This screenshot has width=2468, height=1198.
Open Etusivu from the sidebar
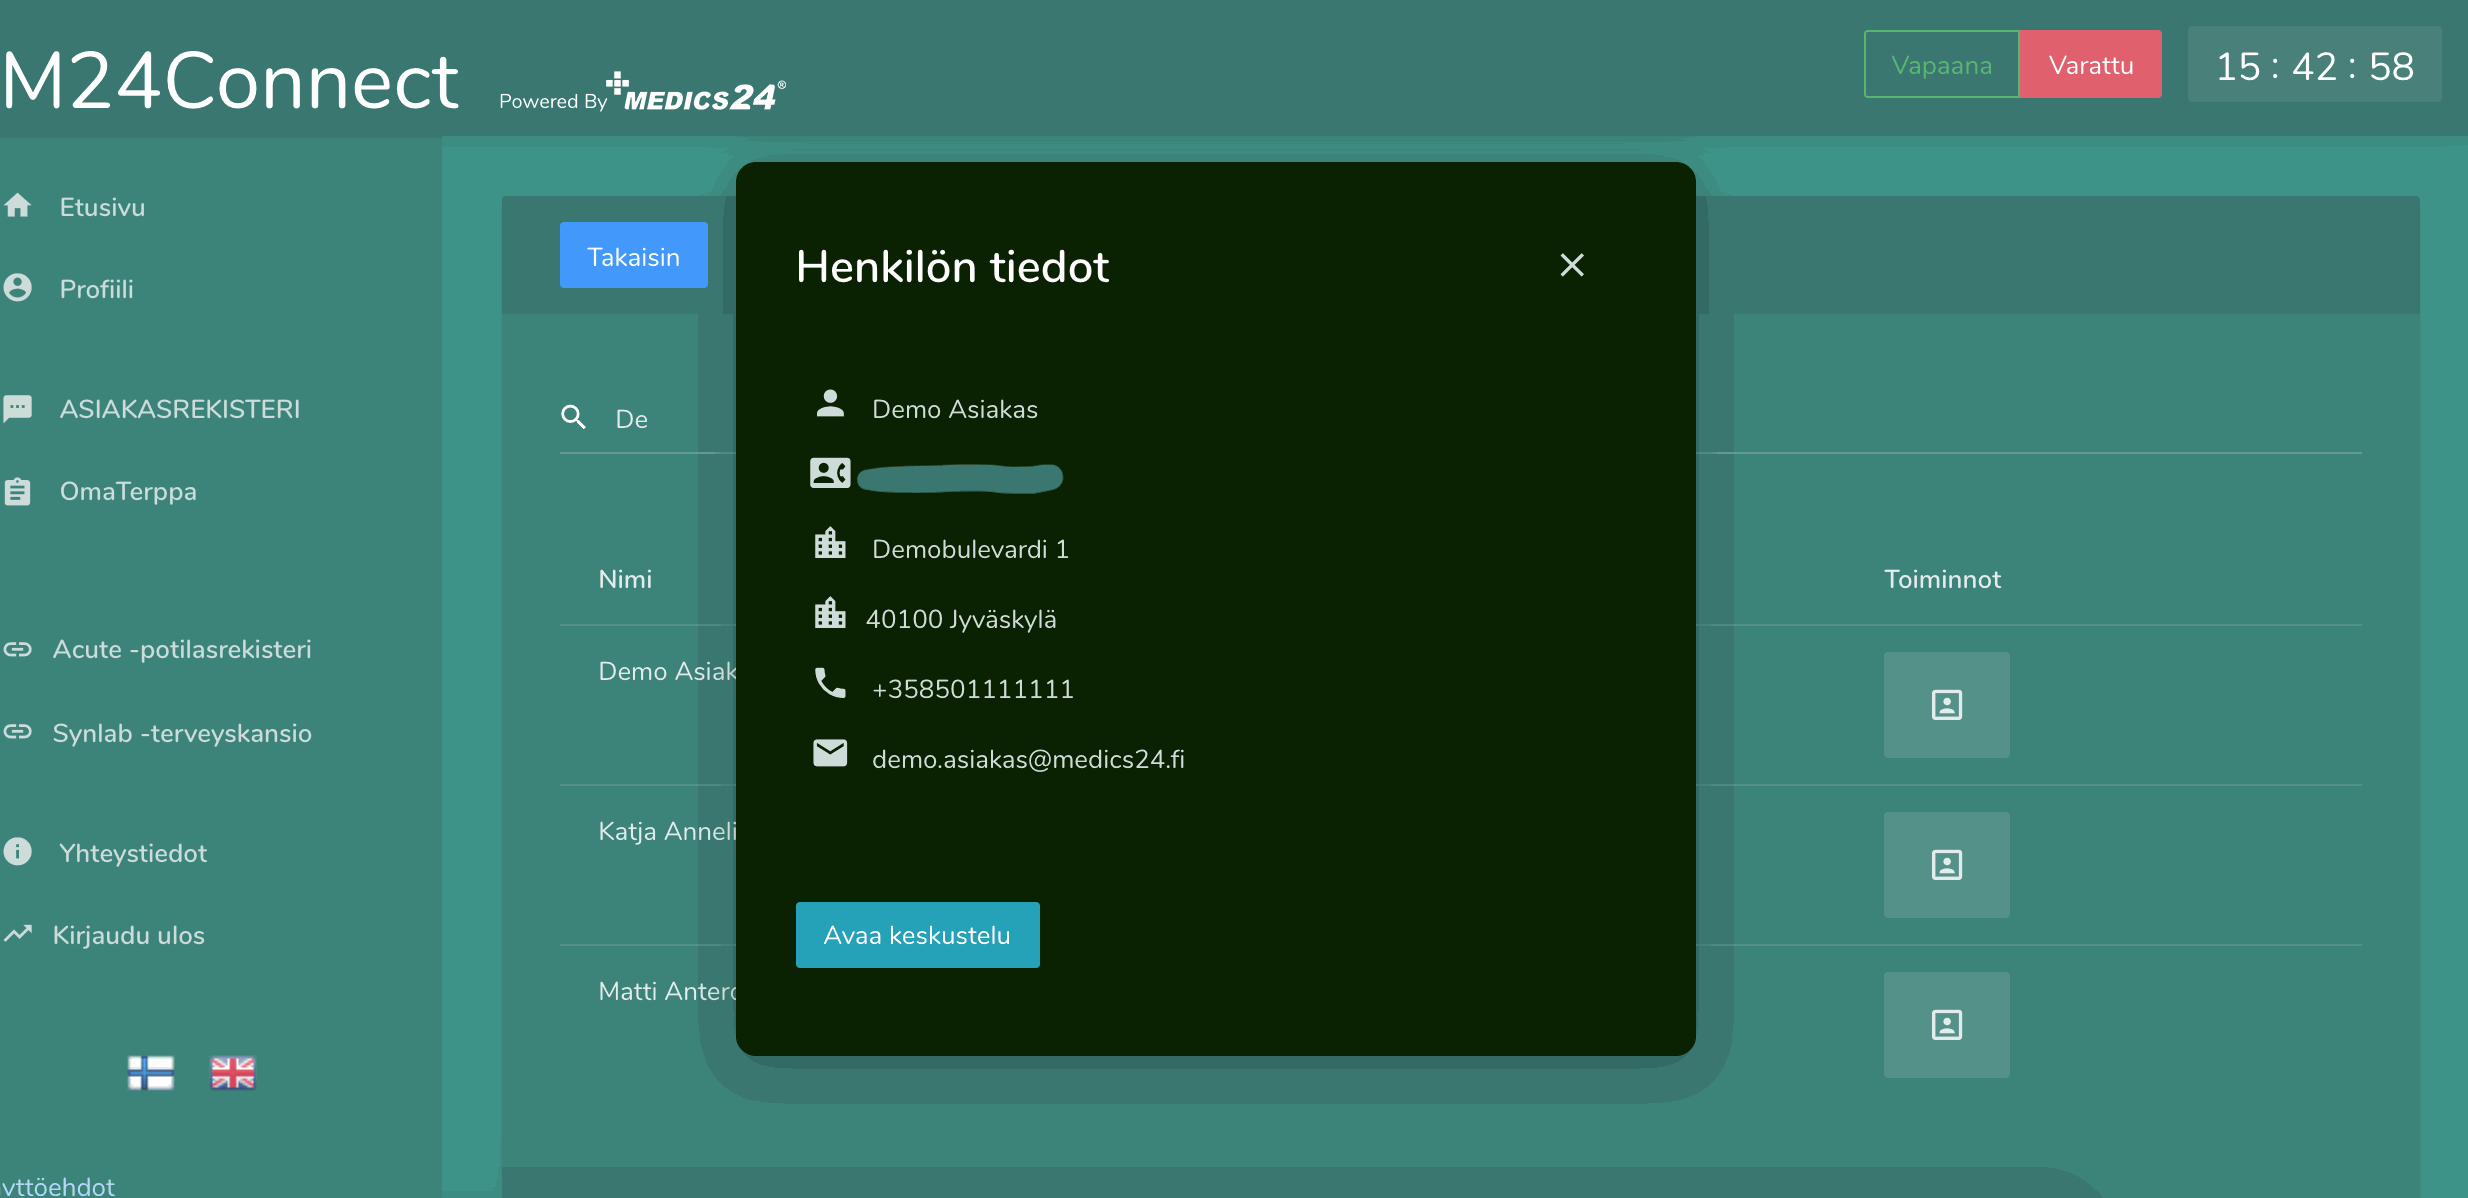102,207
